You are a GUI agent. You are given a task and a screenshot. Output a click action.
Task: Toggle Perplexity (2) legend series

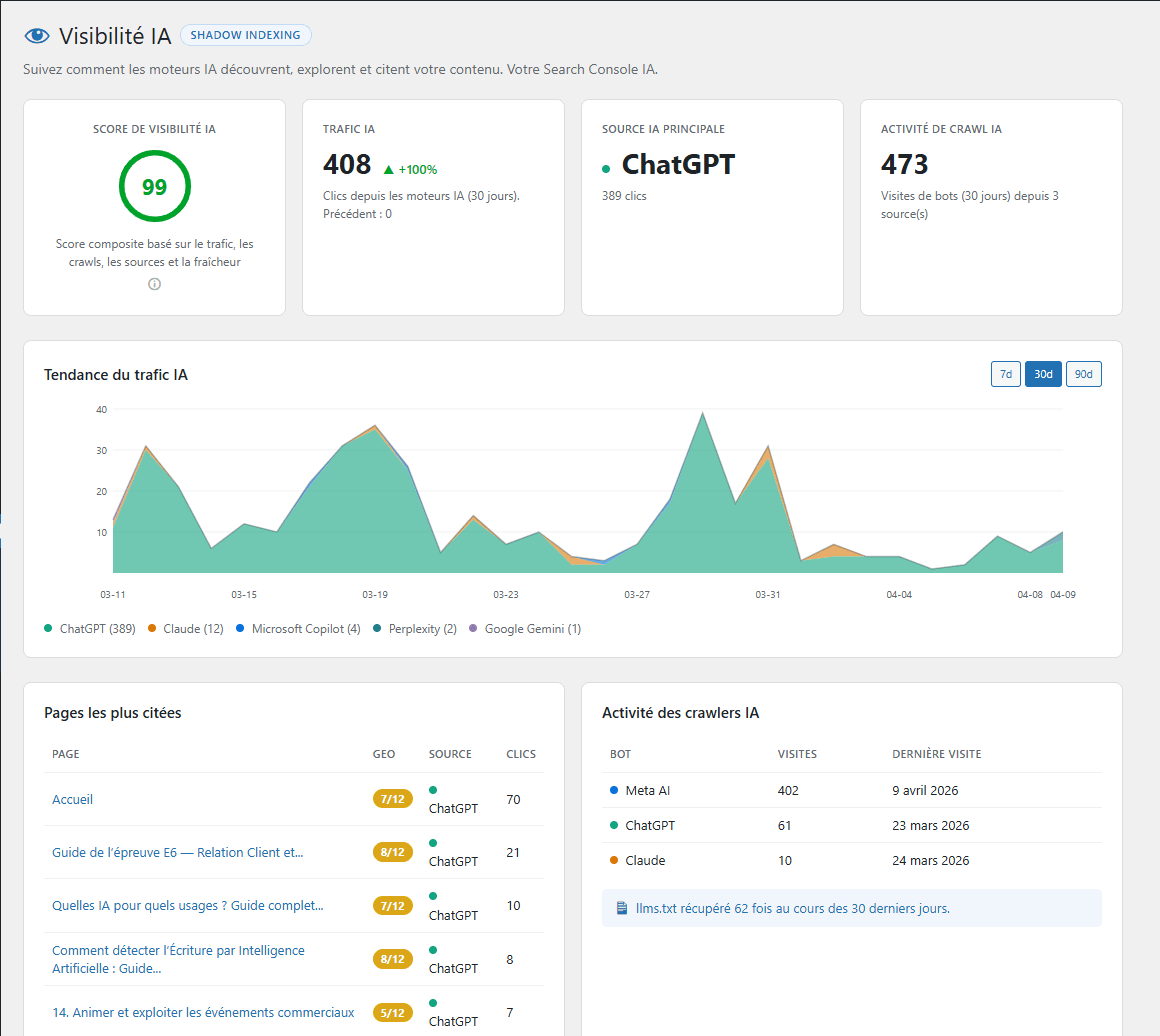(x=415, y=628)
